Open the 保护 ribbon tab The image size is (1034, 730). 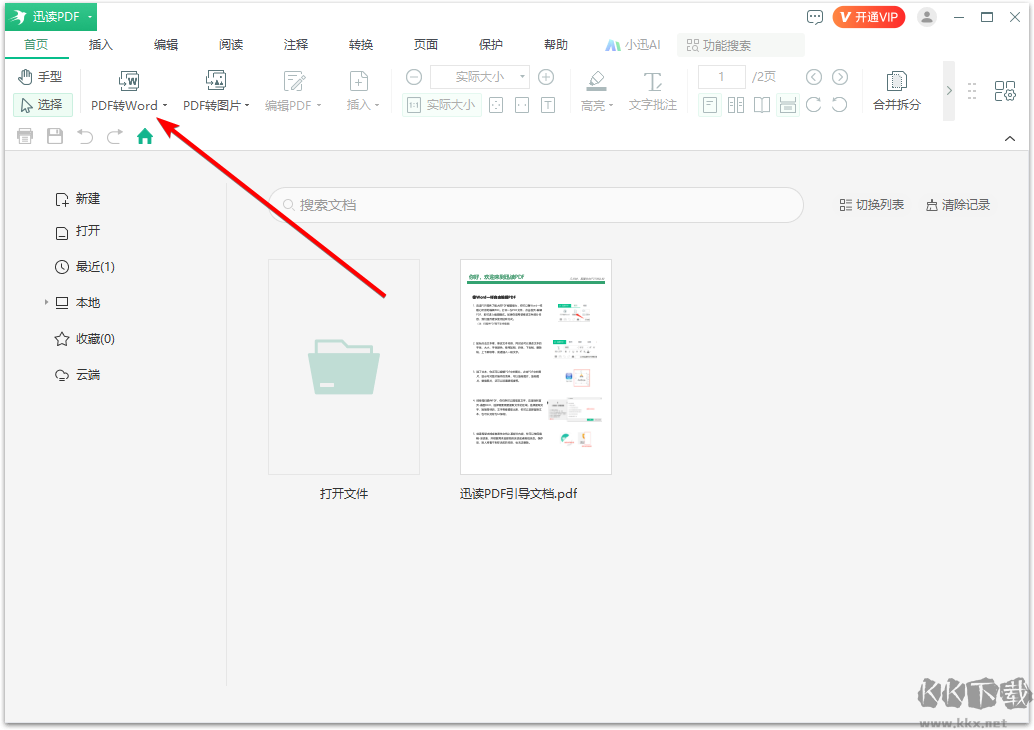(491, 45)
